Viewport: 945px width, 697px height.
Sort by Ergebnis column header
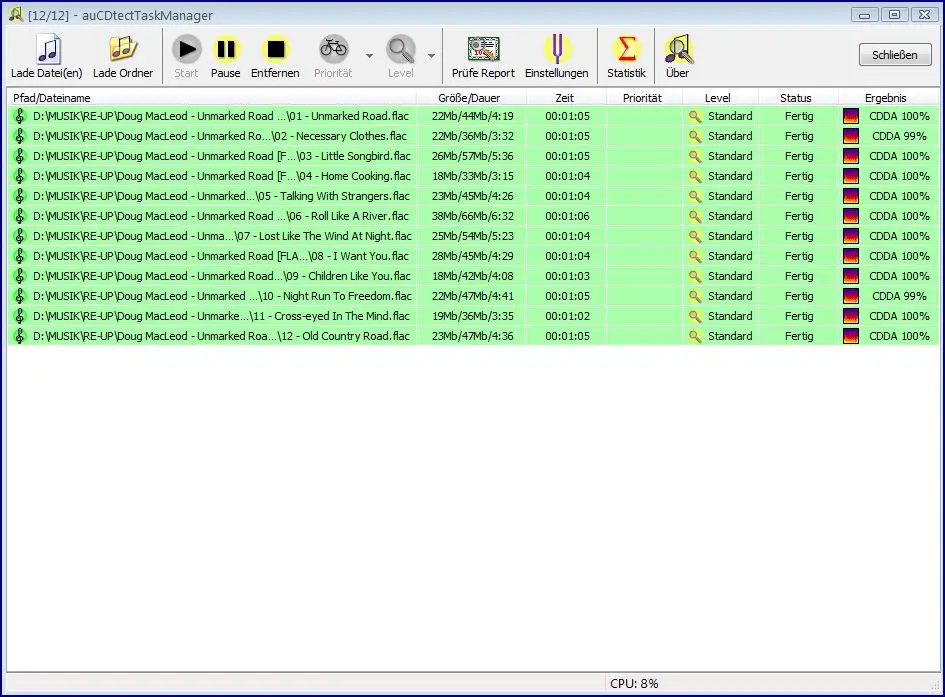coord(888,98)
